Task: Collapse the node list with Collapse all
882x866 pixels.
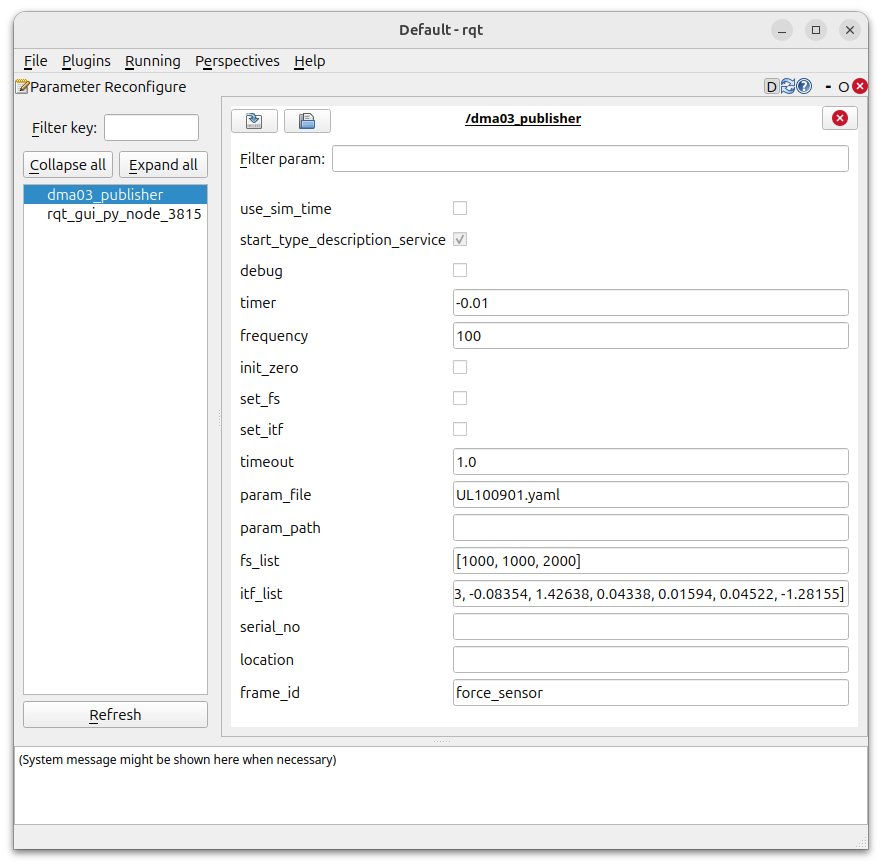Action: click(67, 164)
